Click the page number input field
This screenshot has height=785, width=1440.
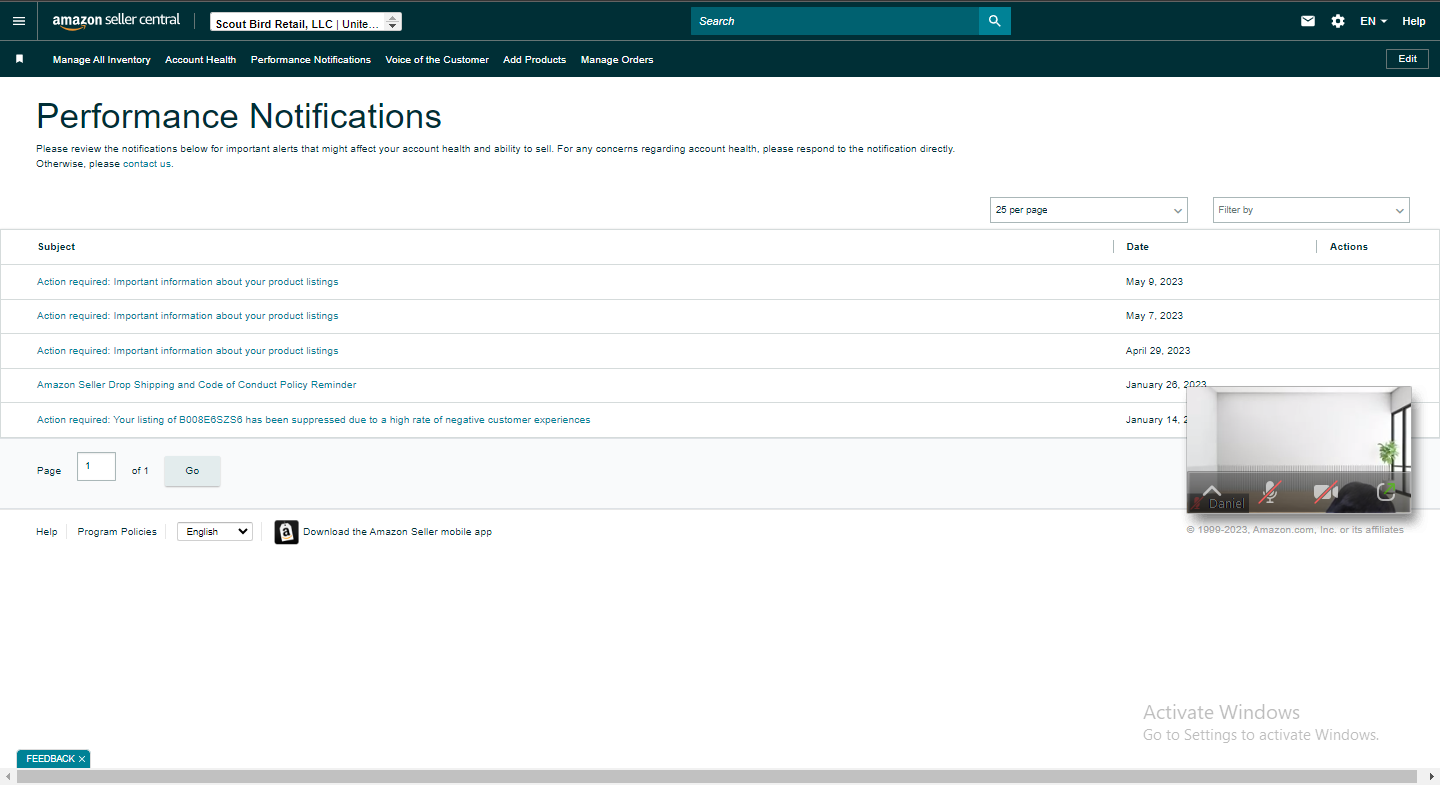96,467
